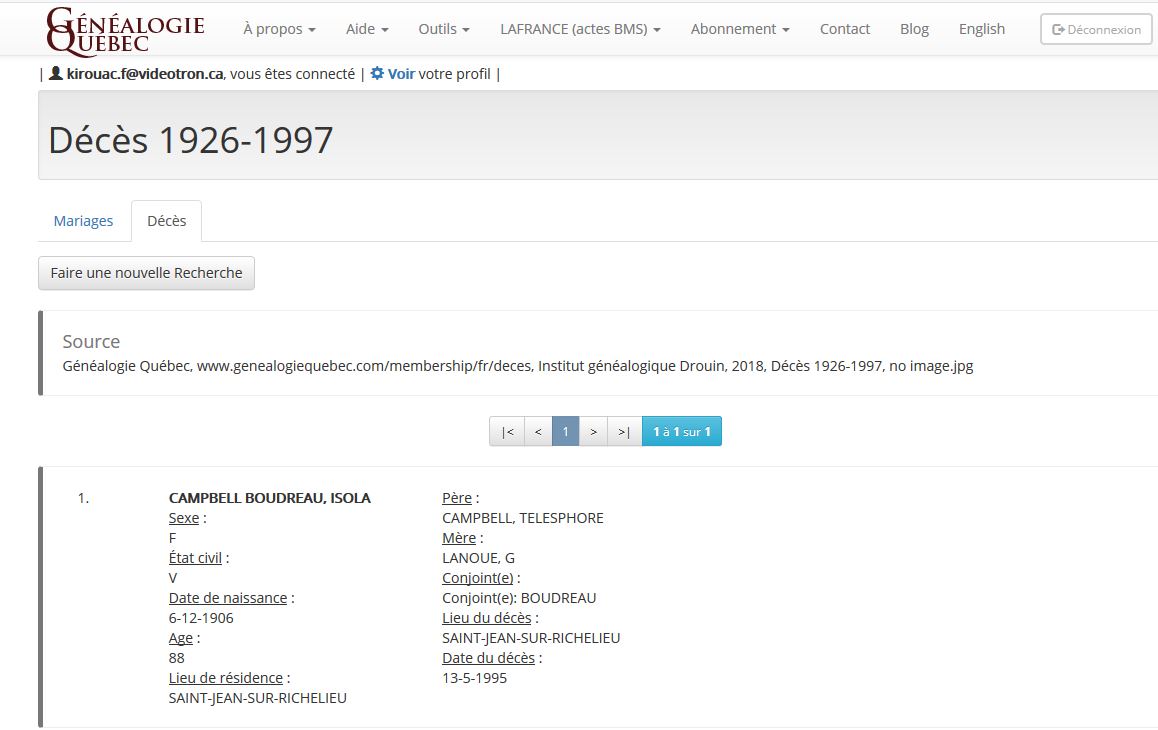The height and width of the screenshot is (730, 1158).
Task: Click the birth date 6-12-1906
Action: (201, 618)
